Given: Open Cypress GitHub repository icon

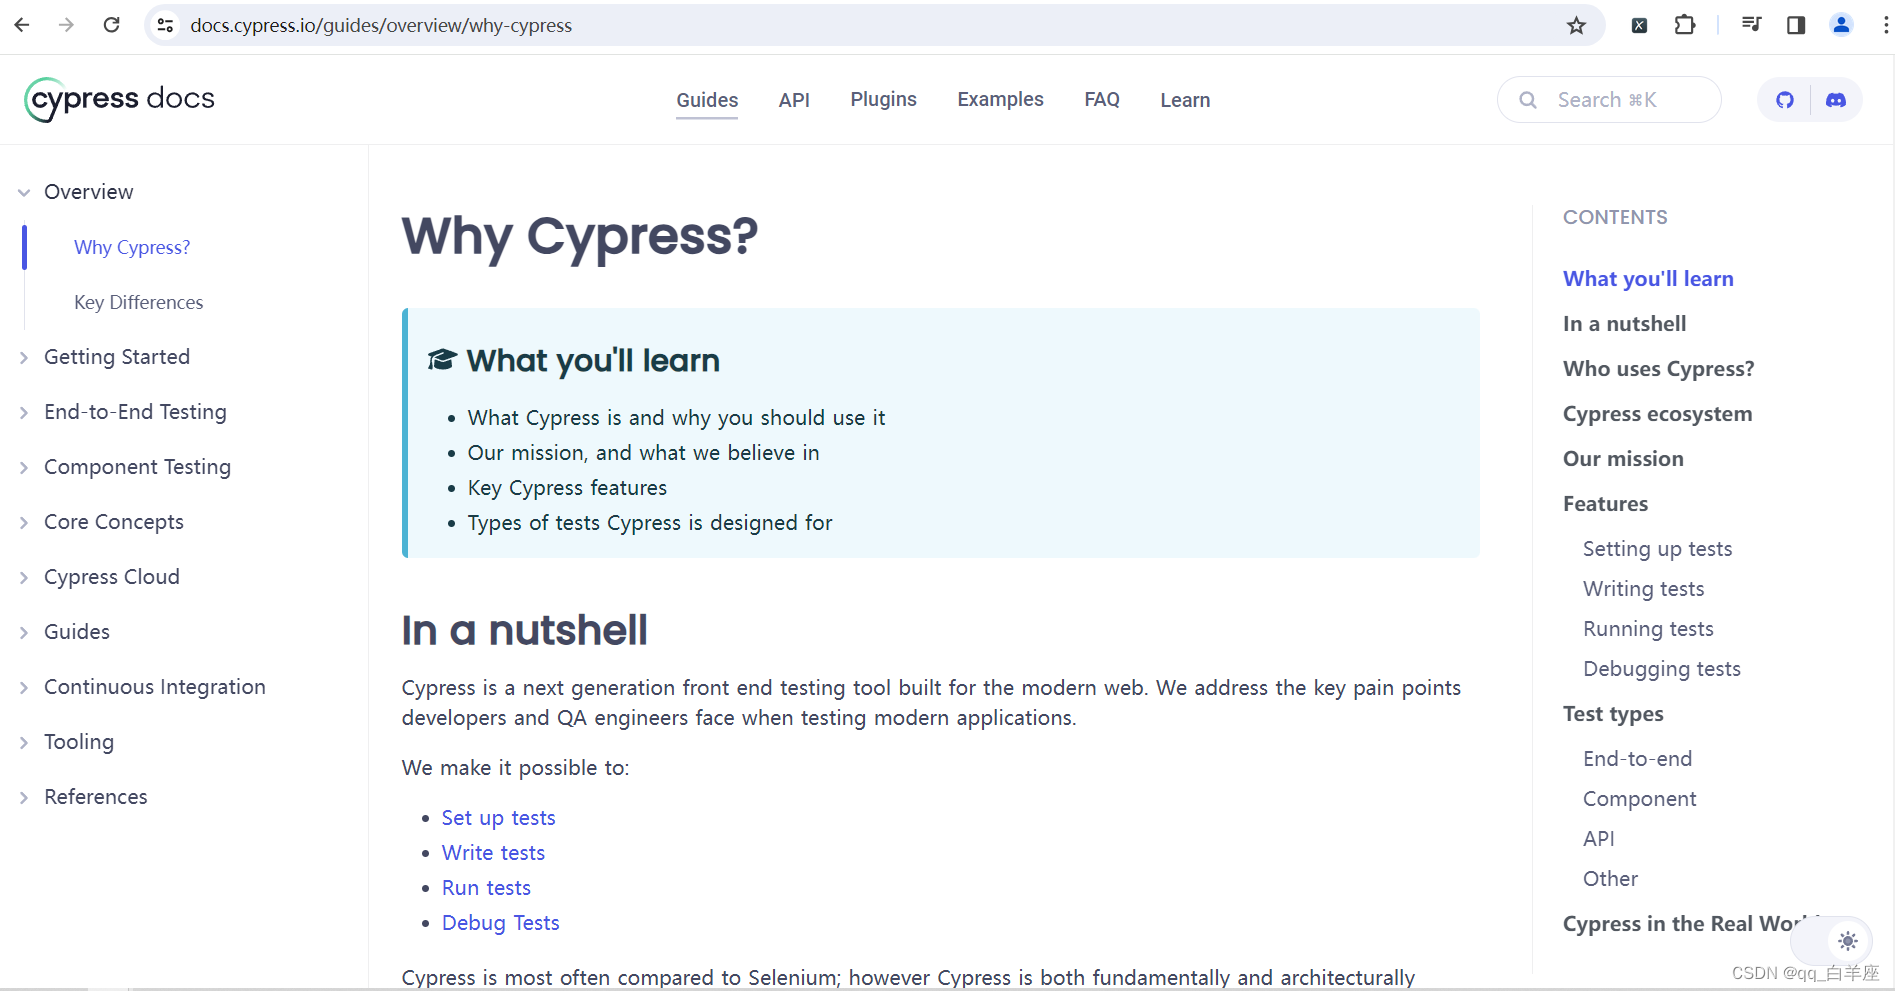Looking at the screenshot, I should [1785, 100].
